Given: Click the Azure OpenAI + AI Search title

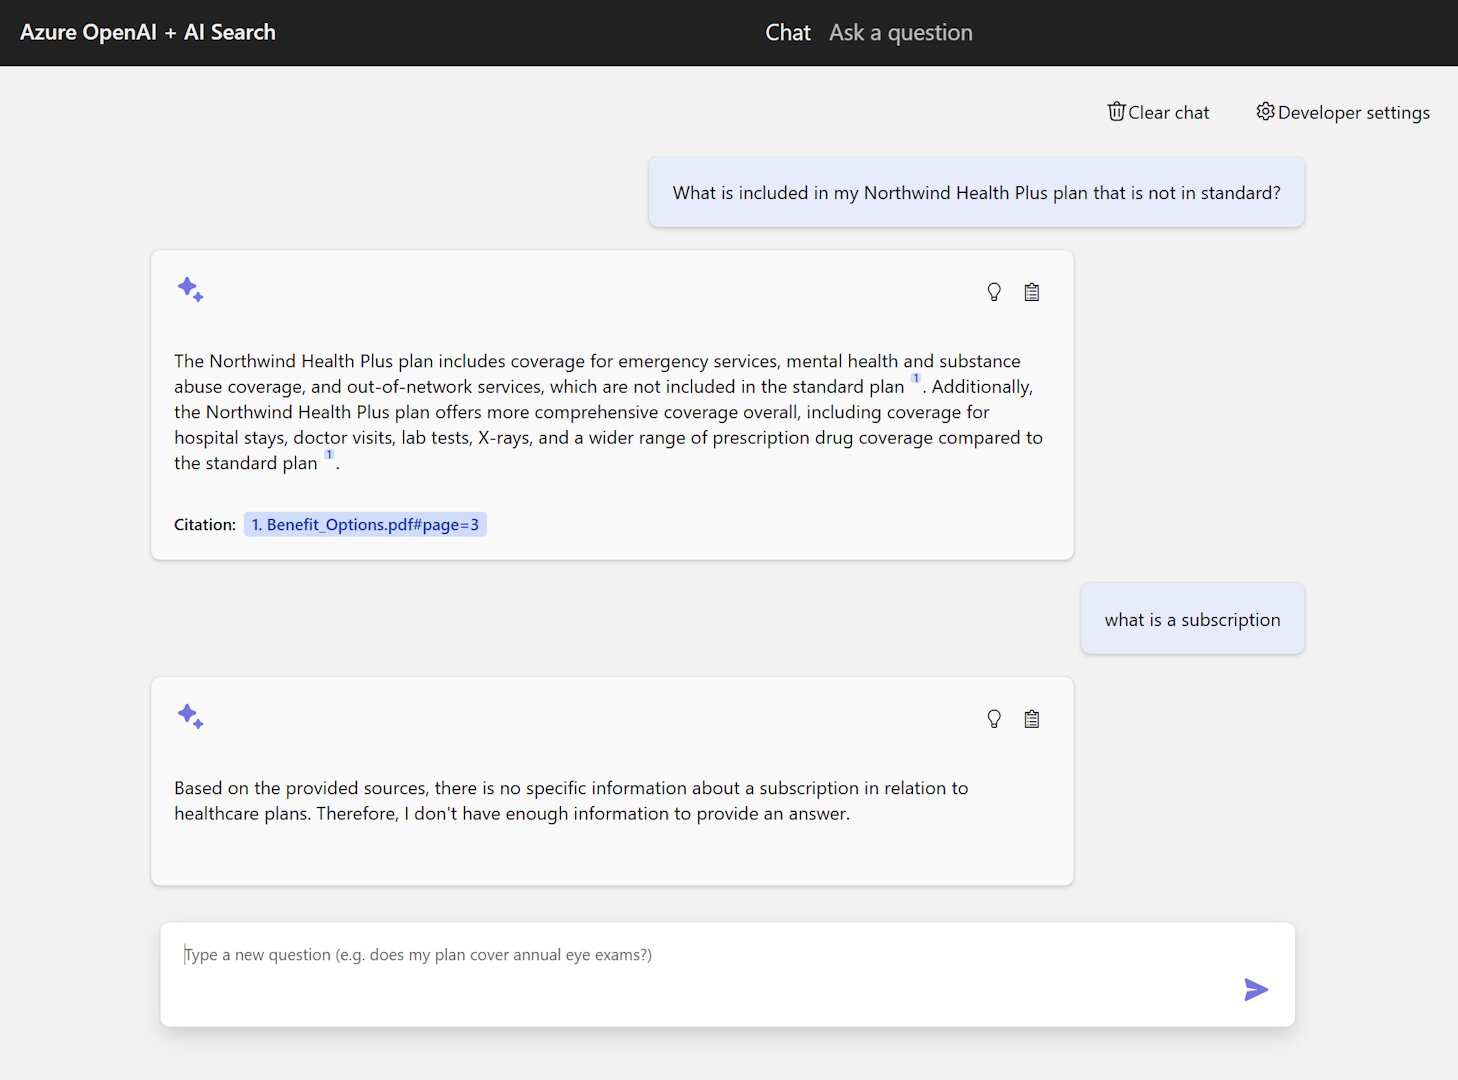Looking at the screenshot, I should coord(147,32).
